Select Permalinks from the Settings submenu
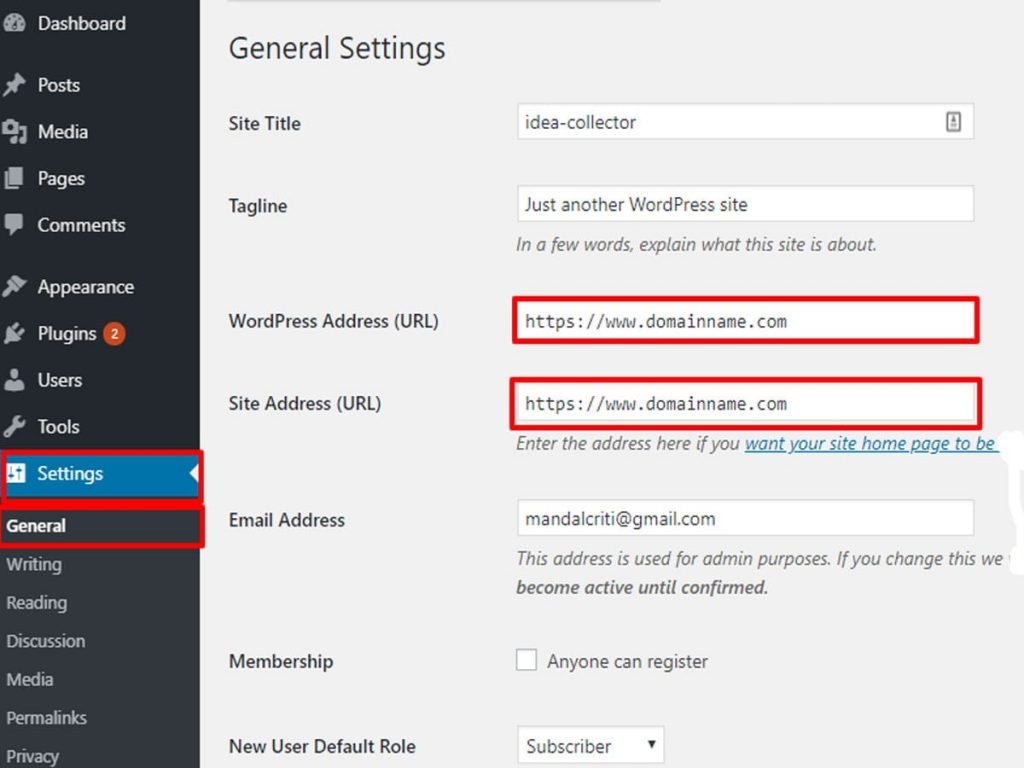Image resolution: width=1024 pixels, height=768 pixels. pos(46,717)
